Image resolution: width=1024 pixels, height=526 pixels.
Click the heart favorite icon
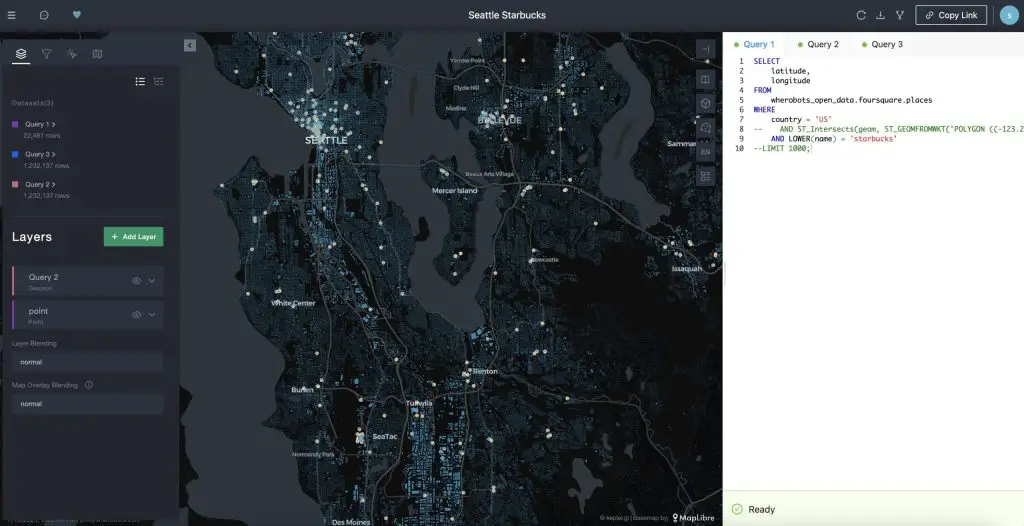(76, 15)
